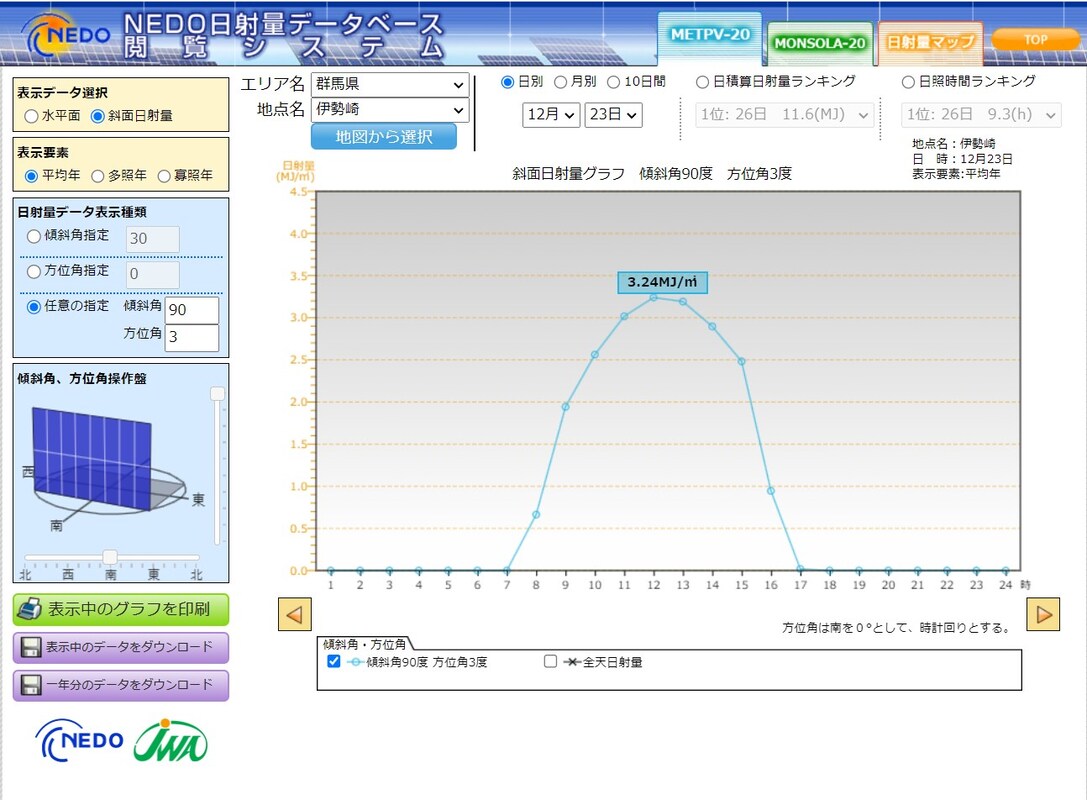
Task: Click the graph data point at hour 12
Action: tap(654, 297)
